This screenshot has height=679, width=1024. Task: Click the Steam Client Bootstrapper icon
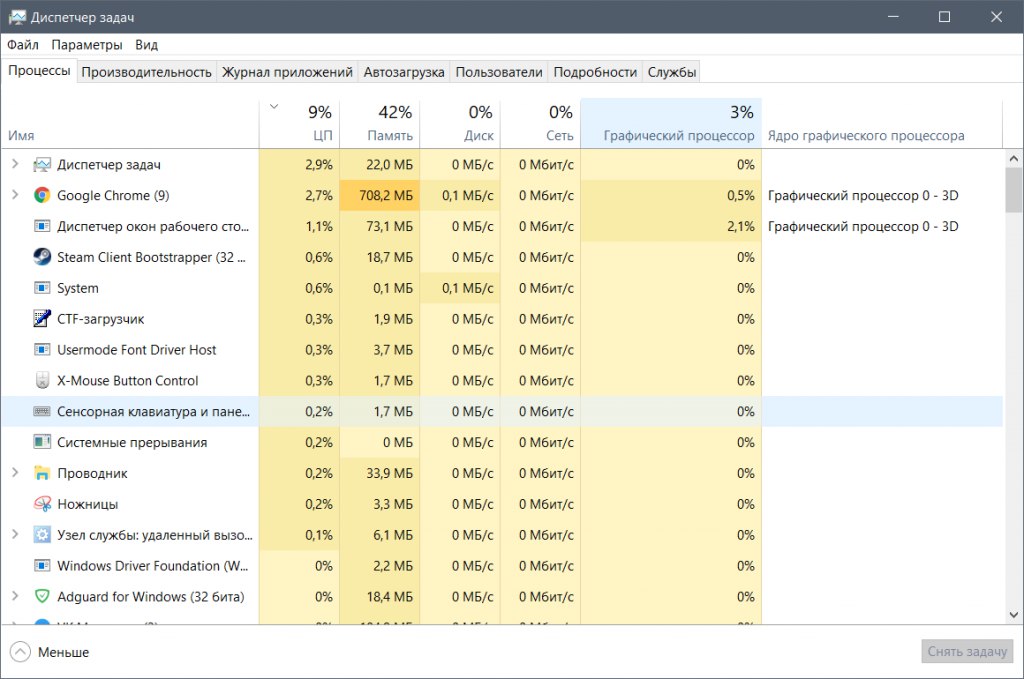42,257
